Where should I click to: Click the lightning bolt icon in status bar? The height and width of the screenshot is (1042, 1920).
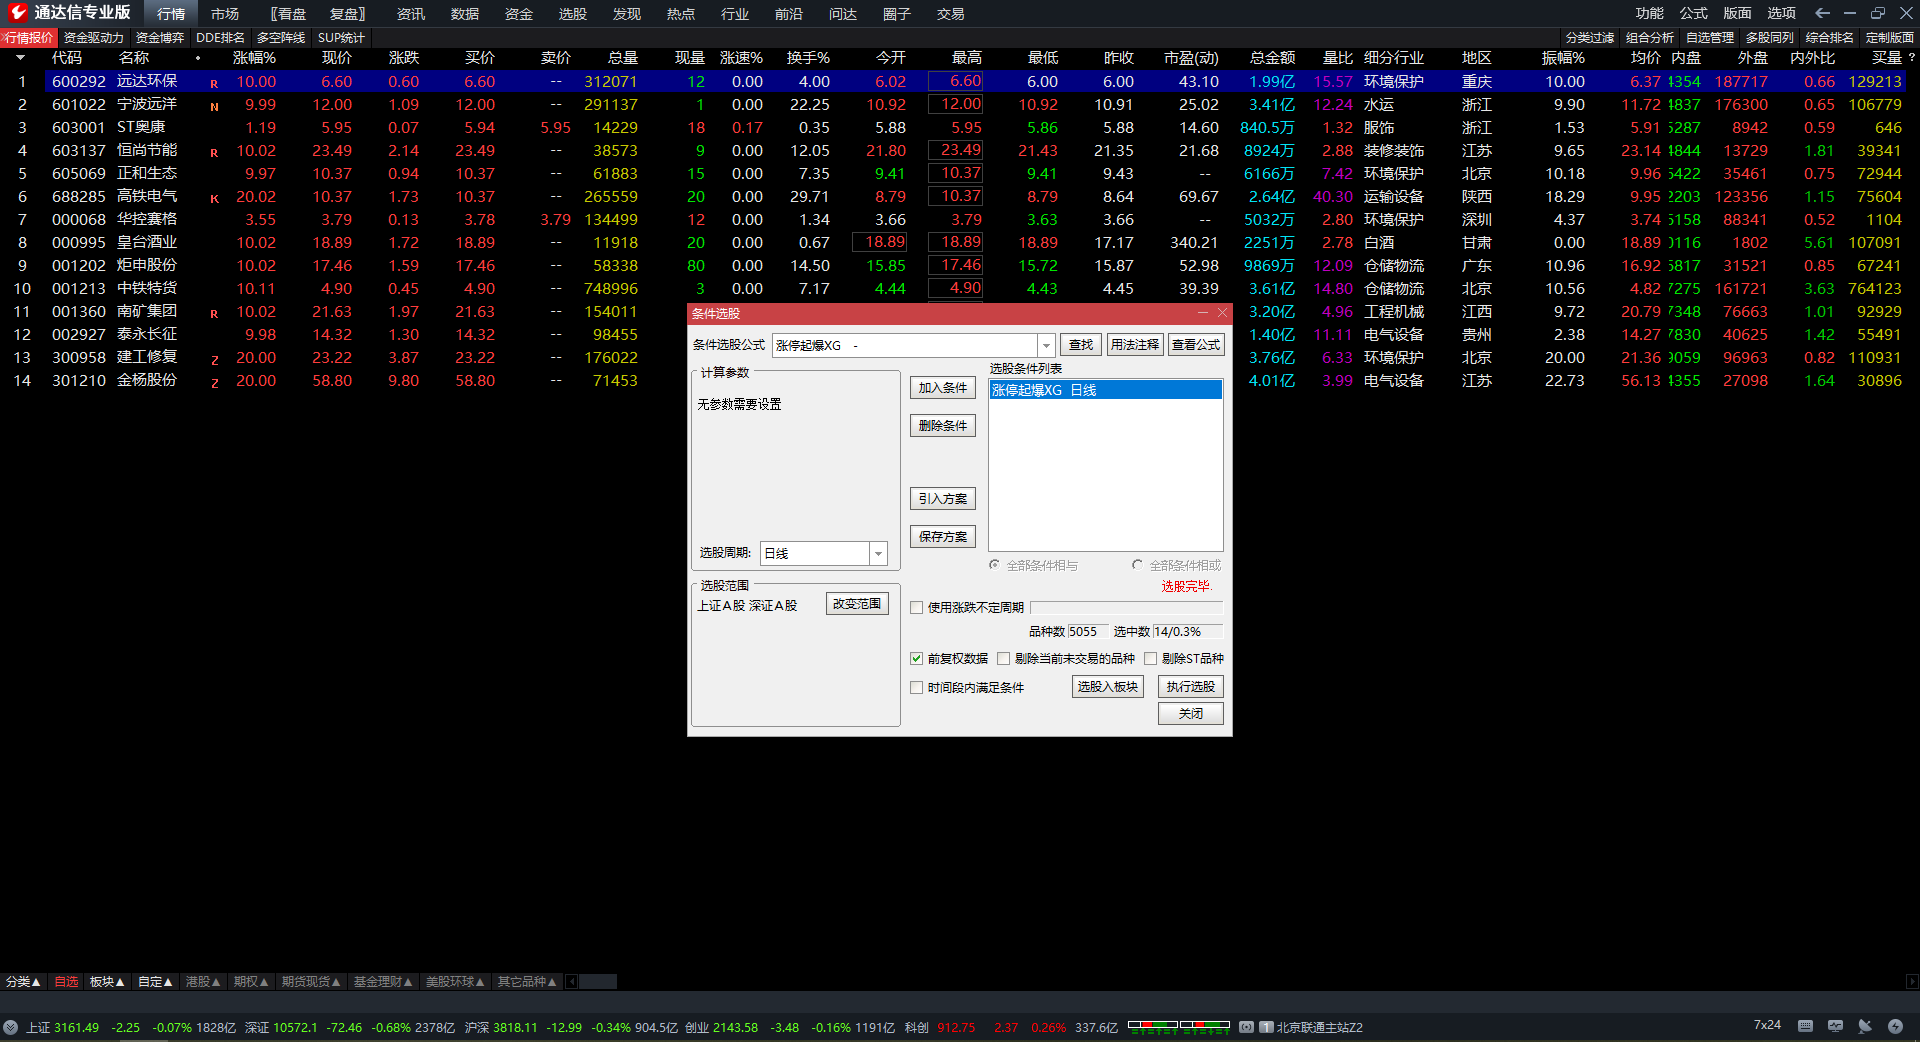pyautogui.click(x=1895, y=1026)
